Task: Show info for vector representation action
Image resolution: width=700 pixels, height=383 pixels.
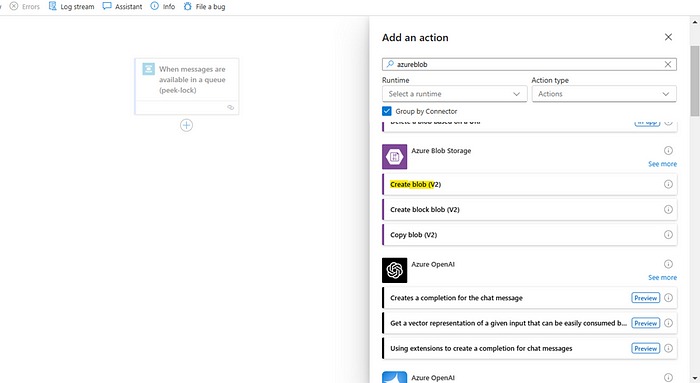Action: (x=668, y=323)
